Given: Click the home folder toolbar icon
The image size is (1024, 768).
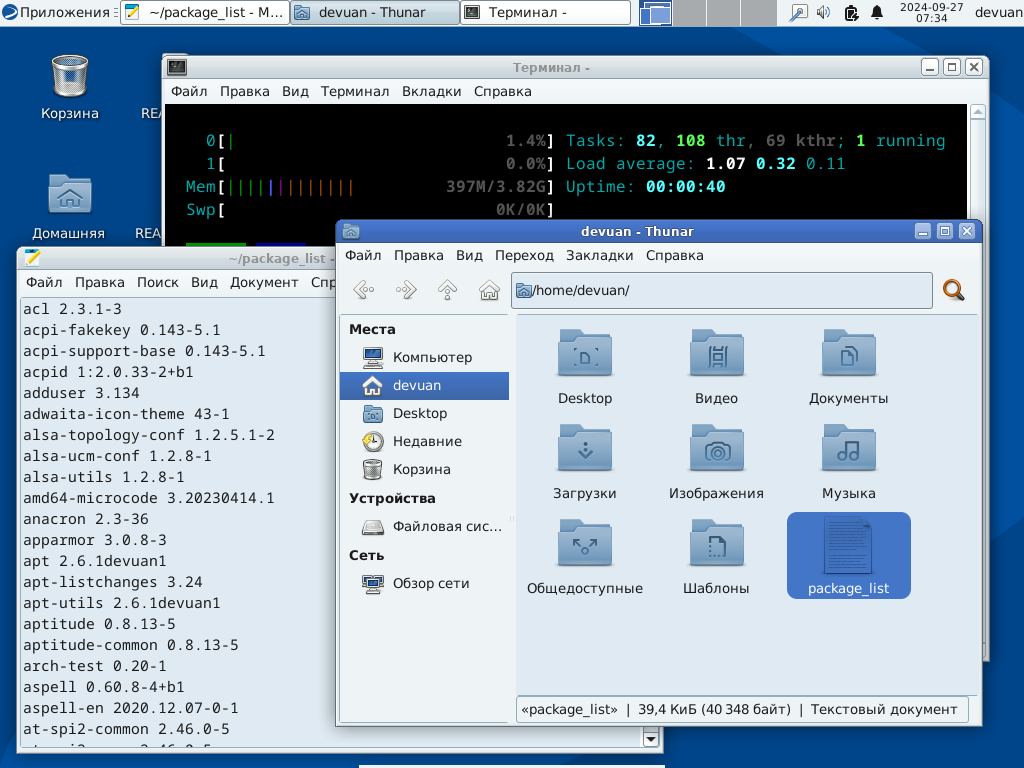Looking at the screenshot, I should 489,290.
